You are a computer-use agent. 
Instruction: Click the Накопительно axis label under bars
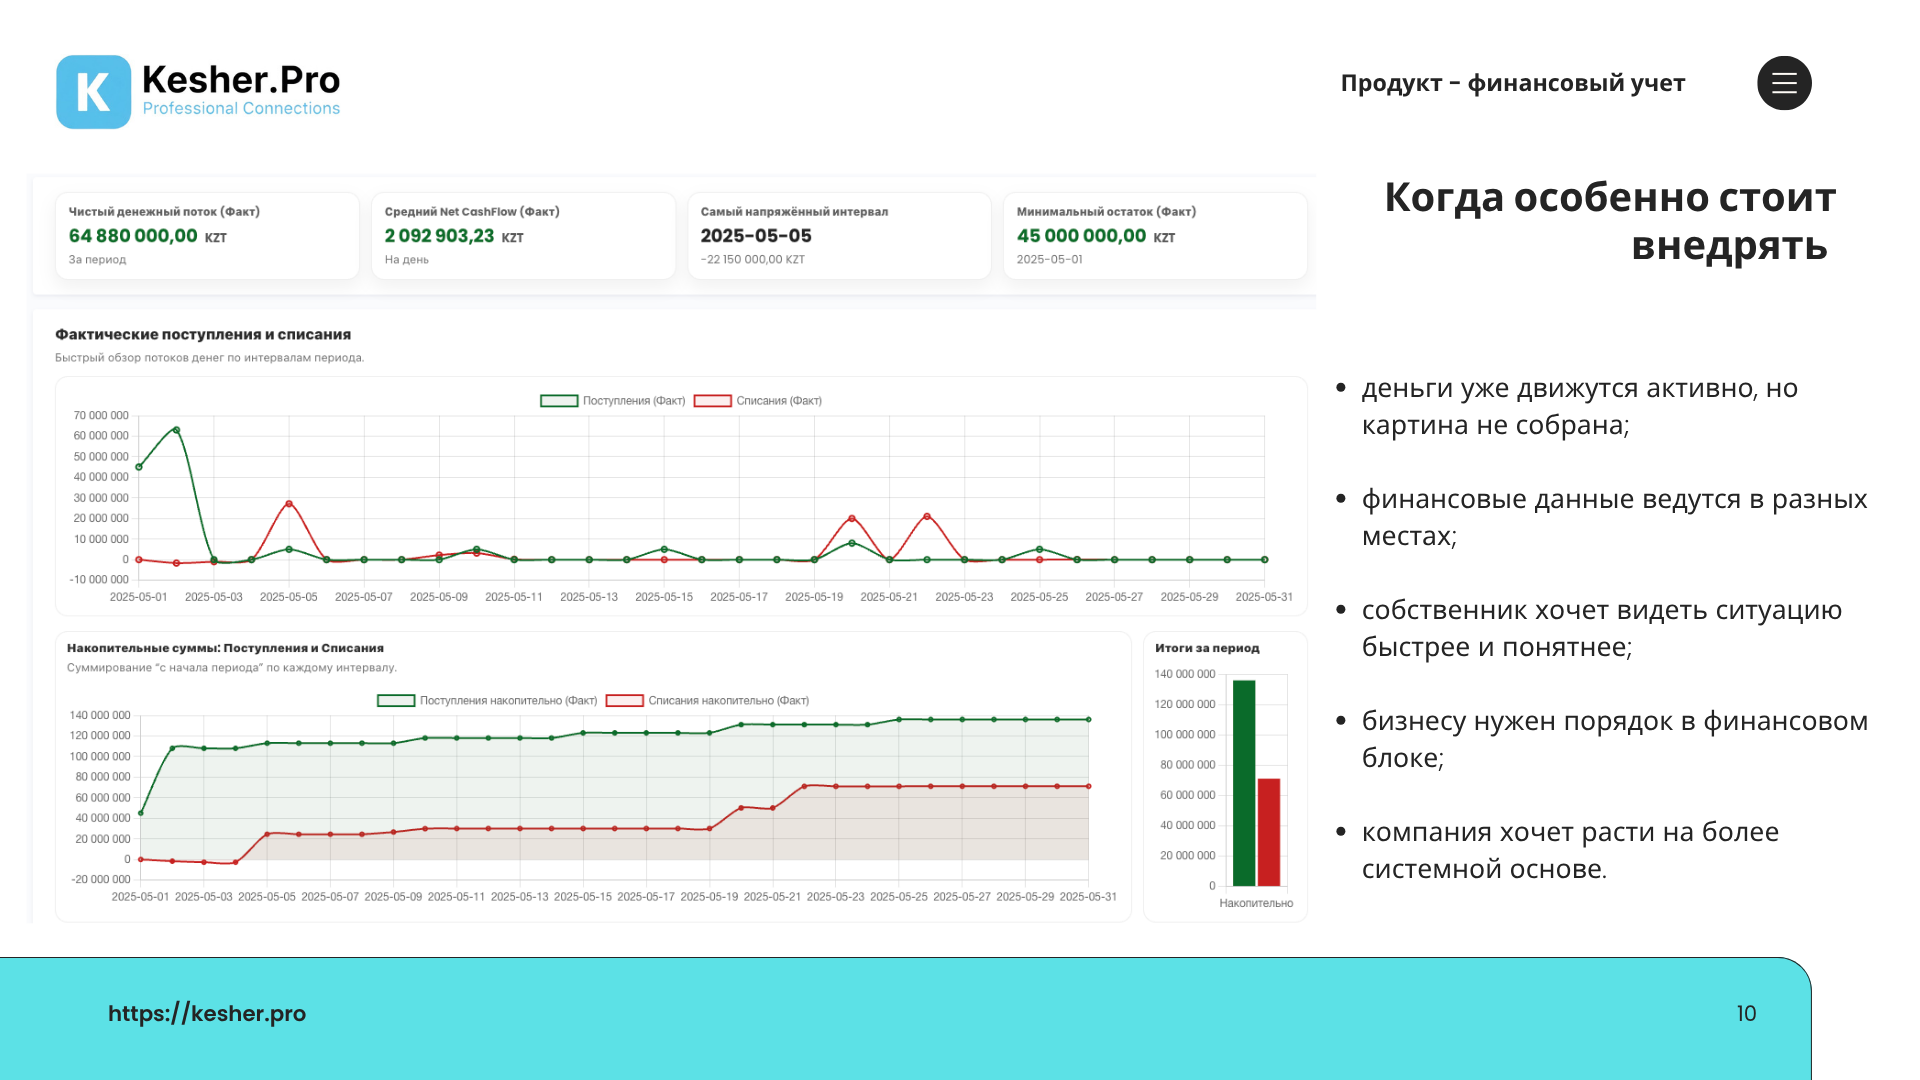click(x=1256, y=904)
